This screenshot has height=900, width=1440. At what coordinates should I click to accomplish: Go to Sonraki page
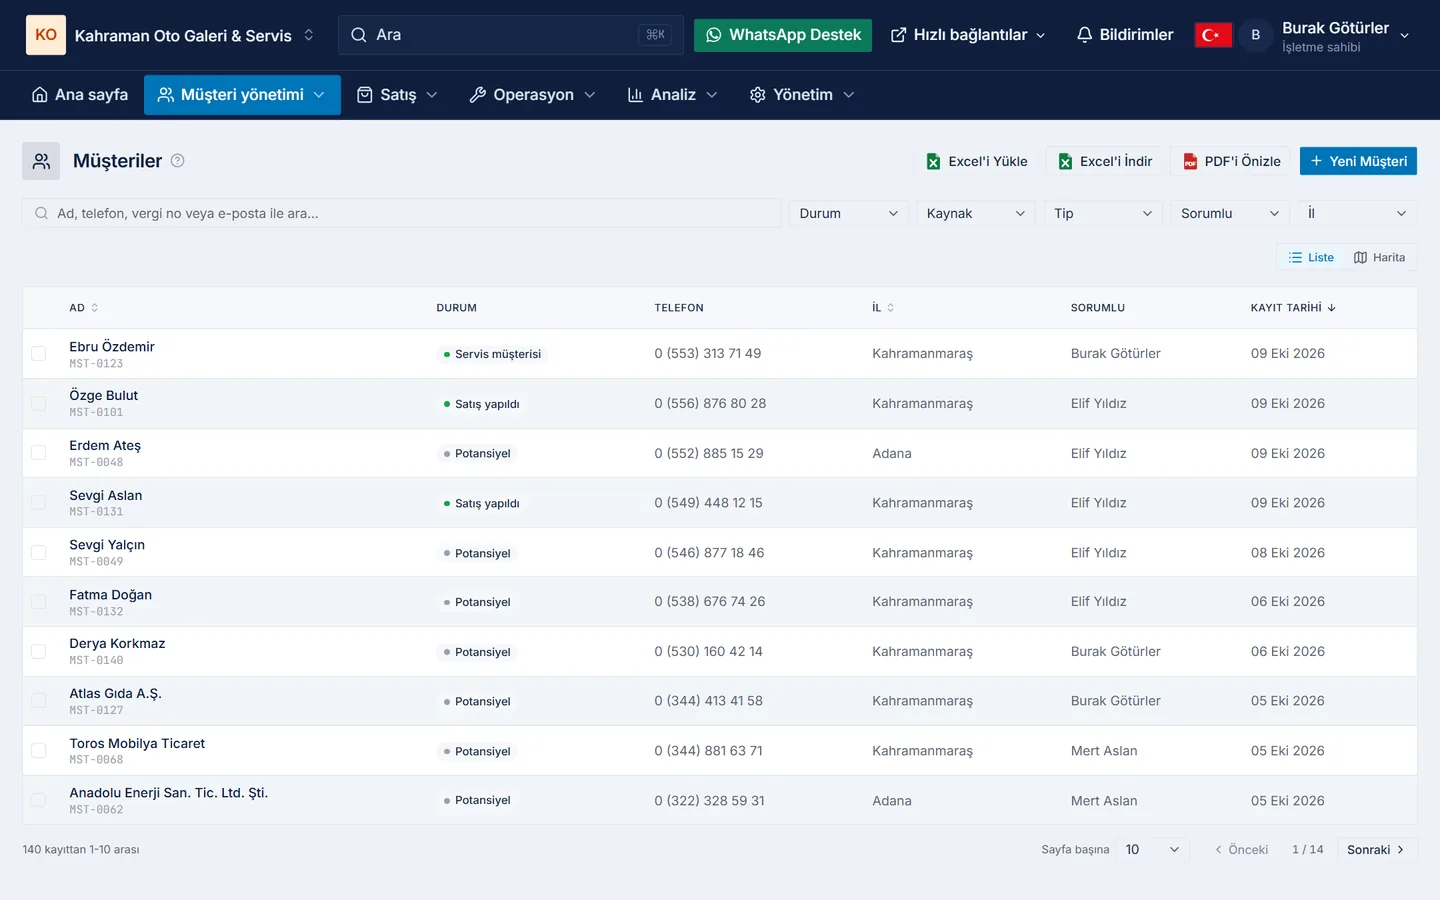[x=1376, y=849]
